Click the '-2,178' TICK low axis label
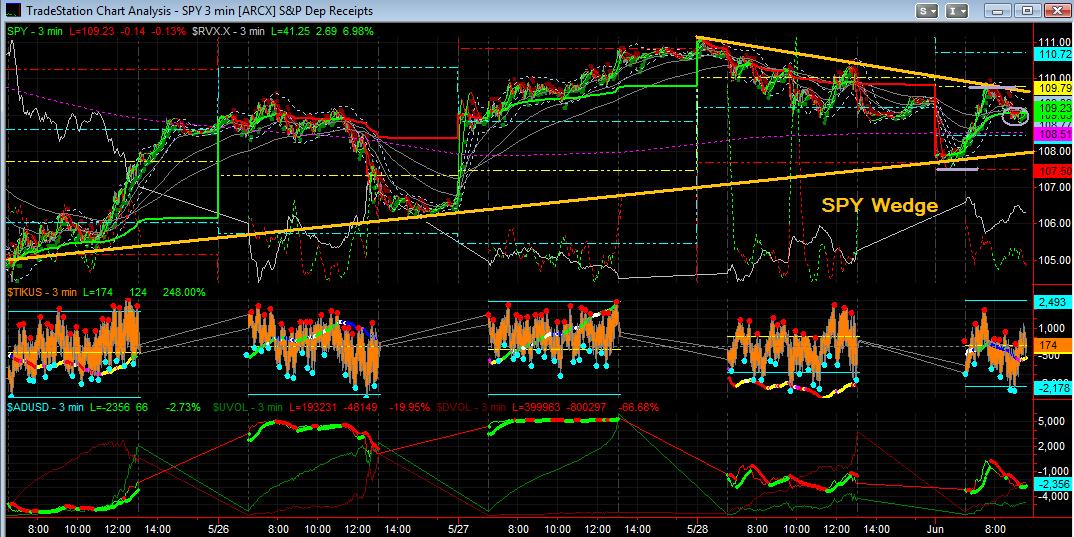Screen dimensions: 1074x537 click(1055, 389)
